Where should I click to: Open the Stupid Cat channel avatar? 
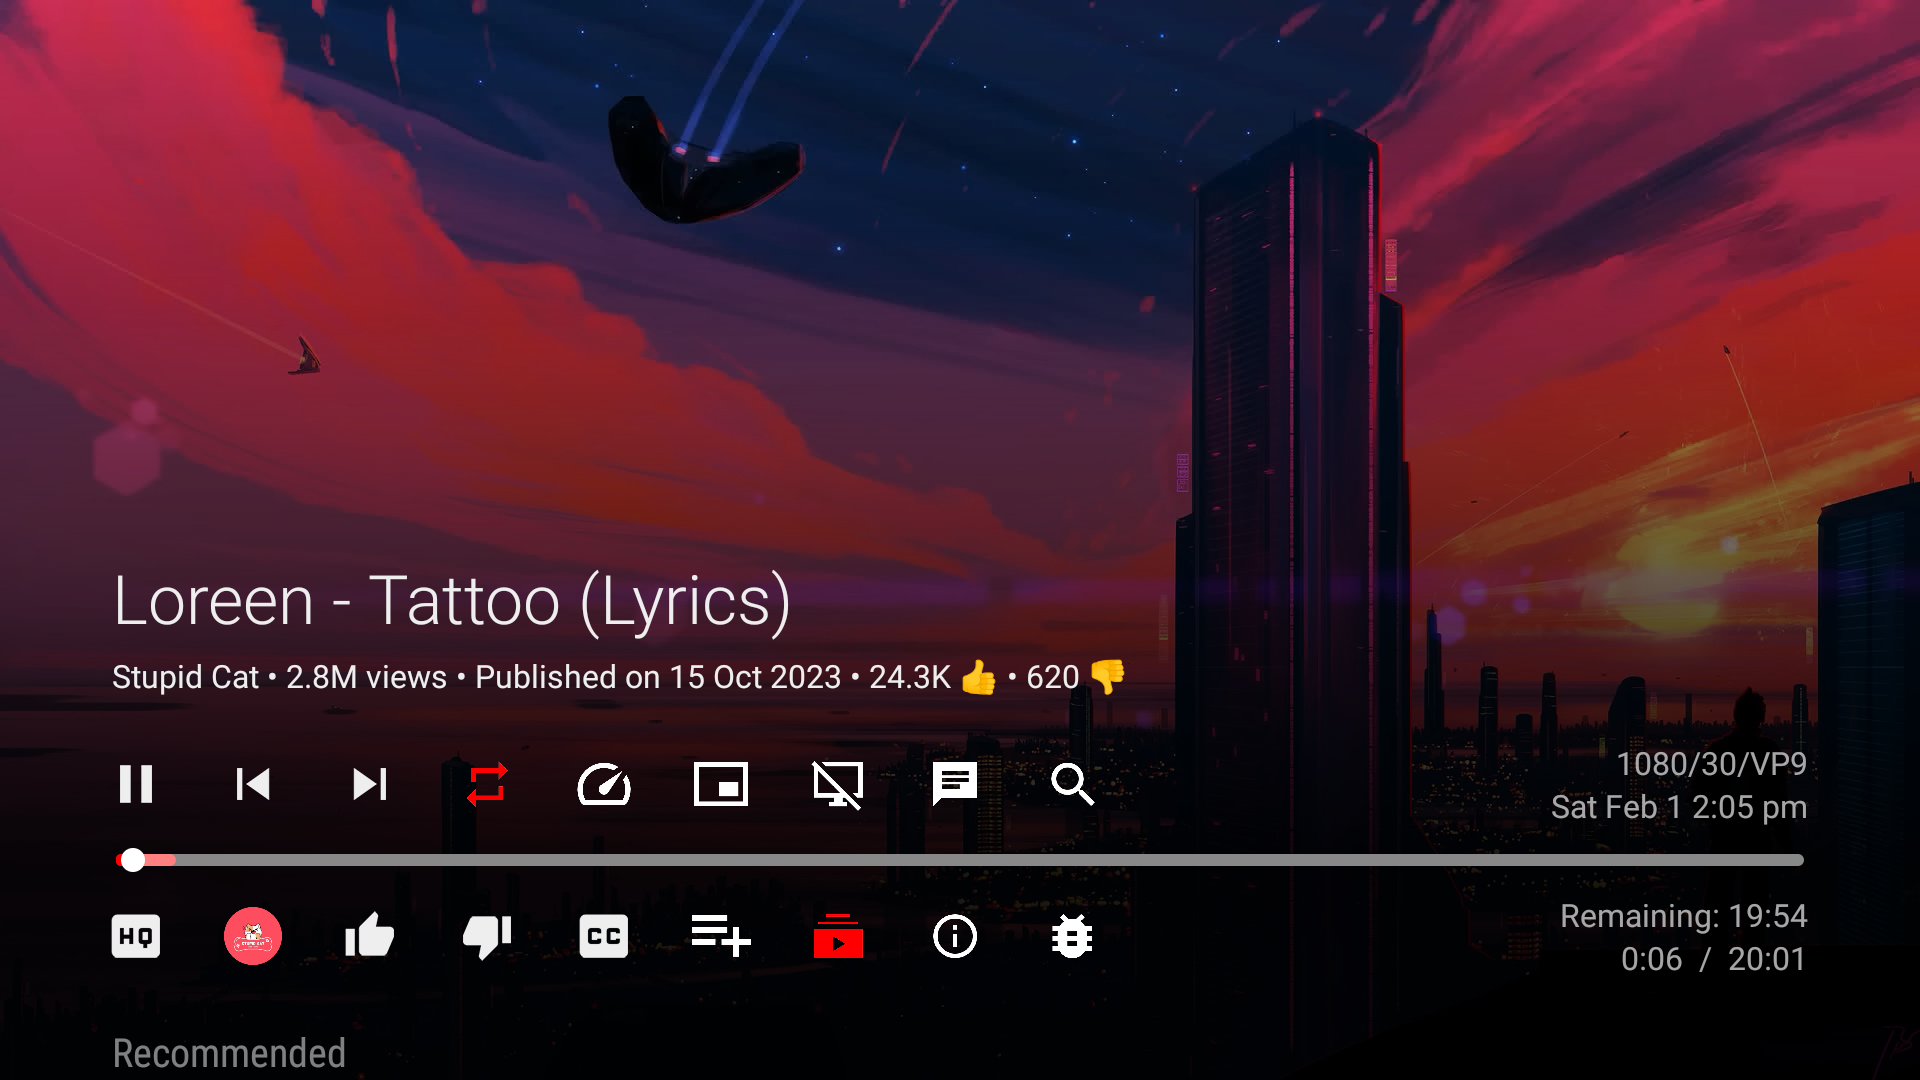click(253, 937)
